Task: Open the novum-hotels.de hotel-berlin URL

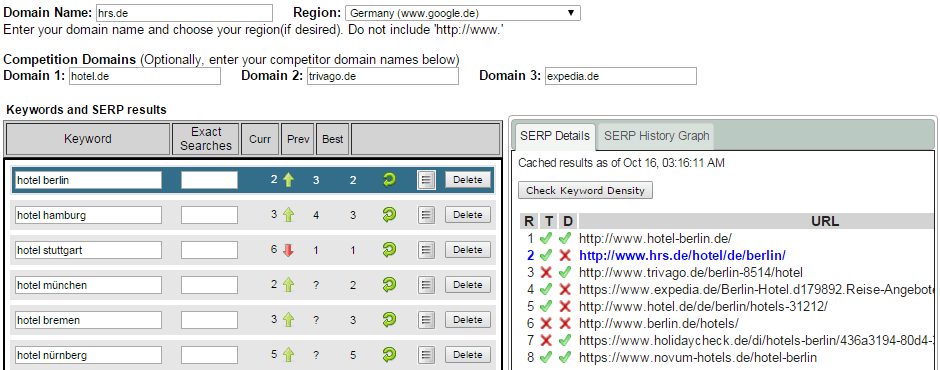Action: click(x=698, y=358)
